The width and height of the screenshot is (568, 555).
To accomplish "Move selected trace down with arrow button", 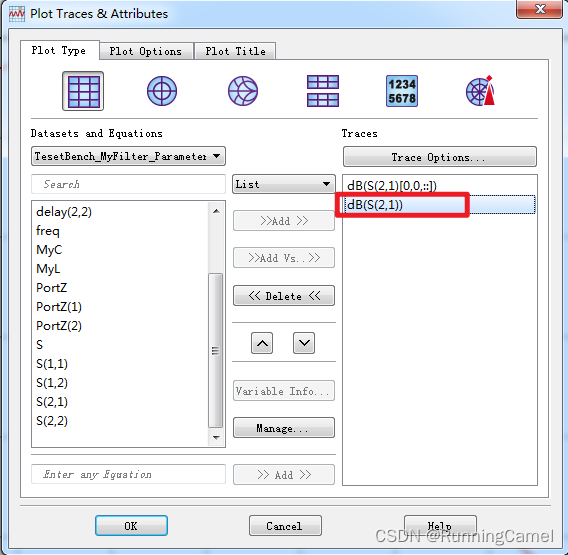I will 304,343.
